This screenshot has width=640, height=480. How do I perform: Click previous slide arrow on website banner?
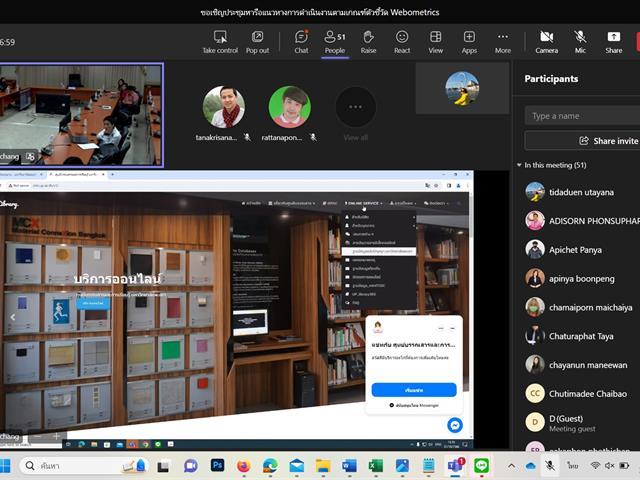(x=13, y=317)
